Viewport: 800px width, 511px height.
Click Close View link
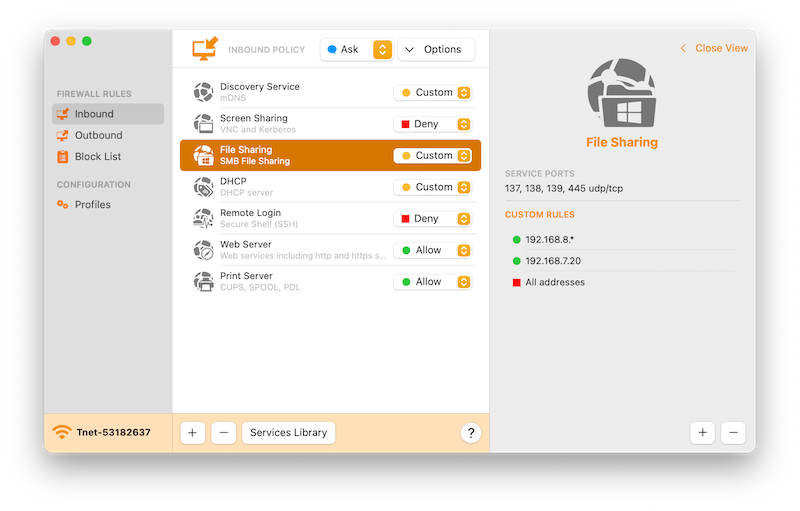714,48
